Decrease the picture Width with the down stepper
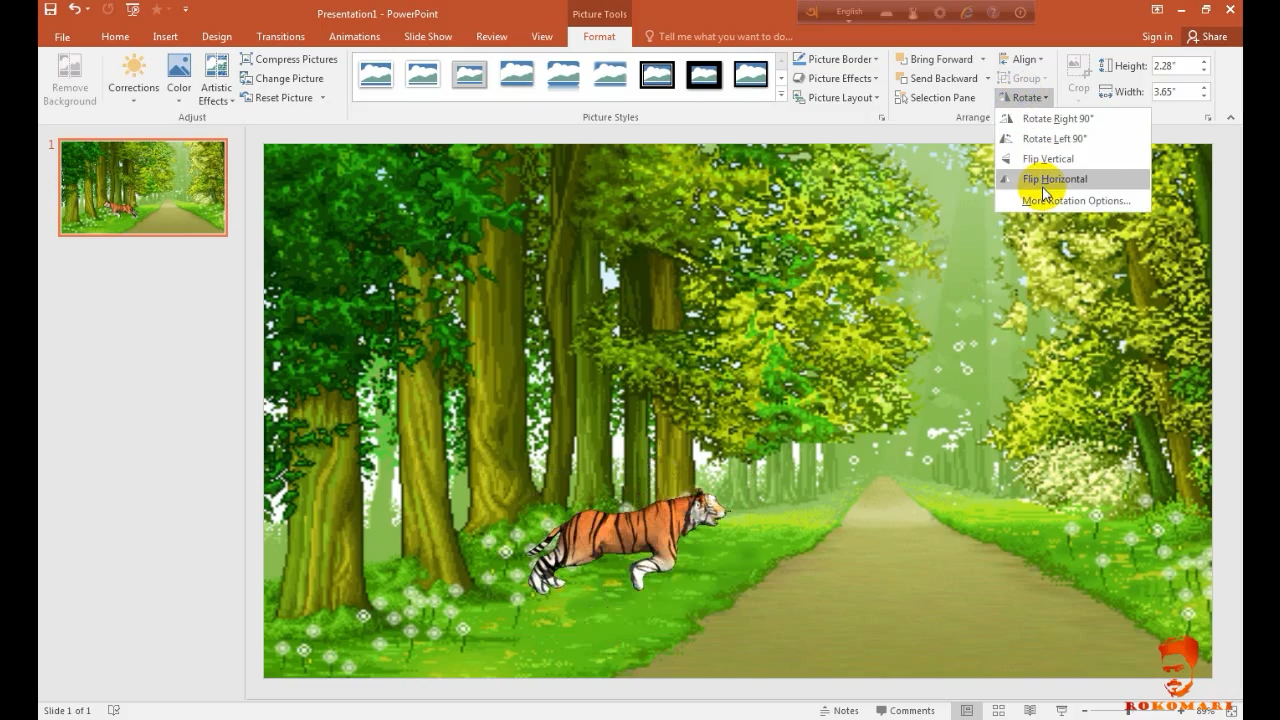Image resolution: width=1280 pixels, height=720 pixels. tap(1204, 95)
